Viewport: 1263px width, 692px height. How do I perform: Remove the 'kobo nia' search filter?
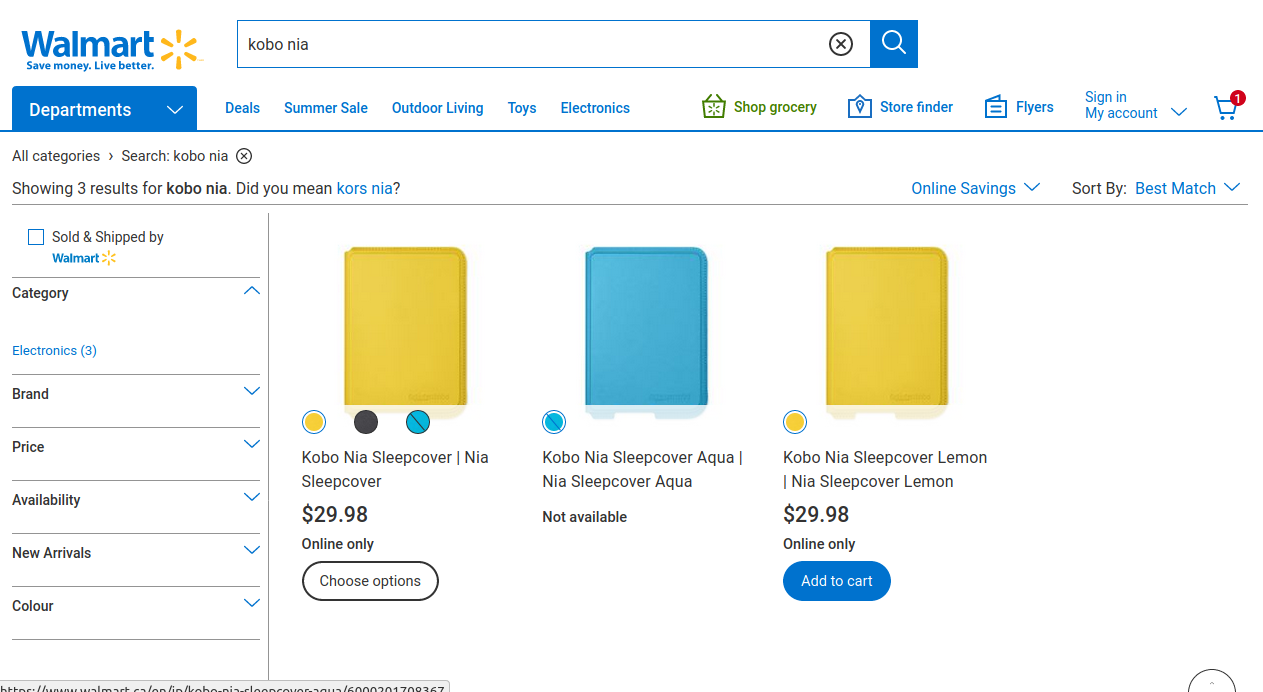[244, 156]
